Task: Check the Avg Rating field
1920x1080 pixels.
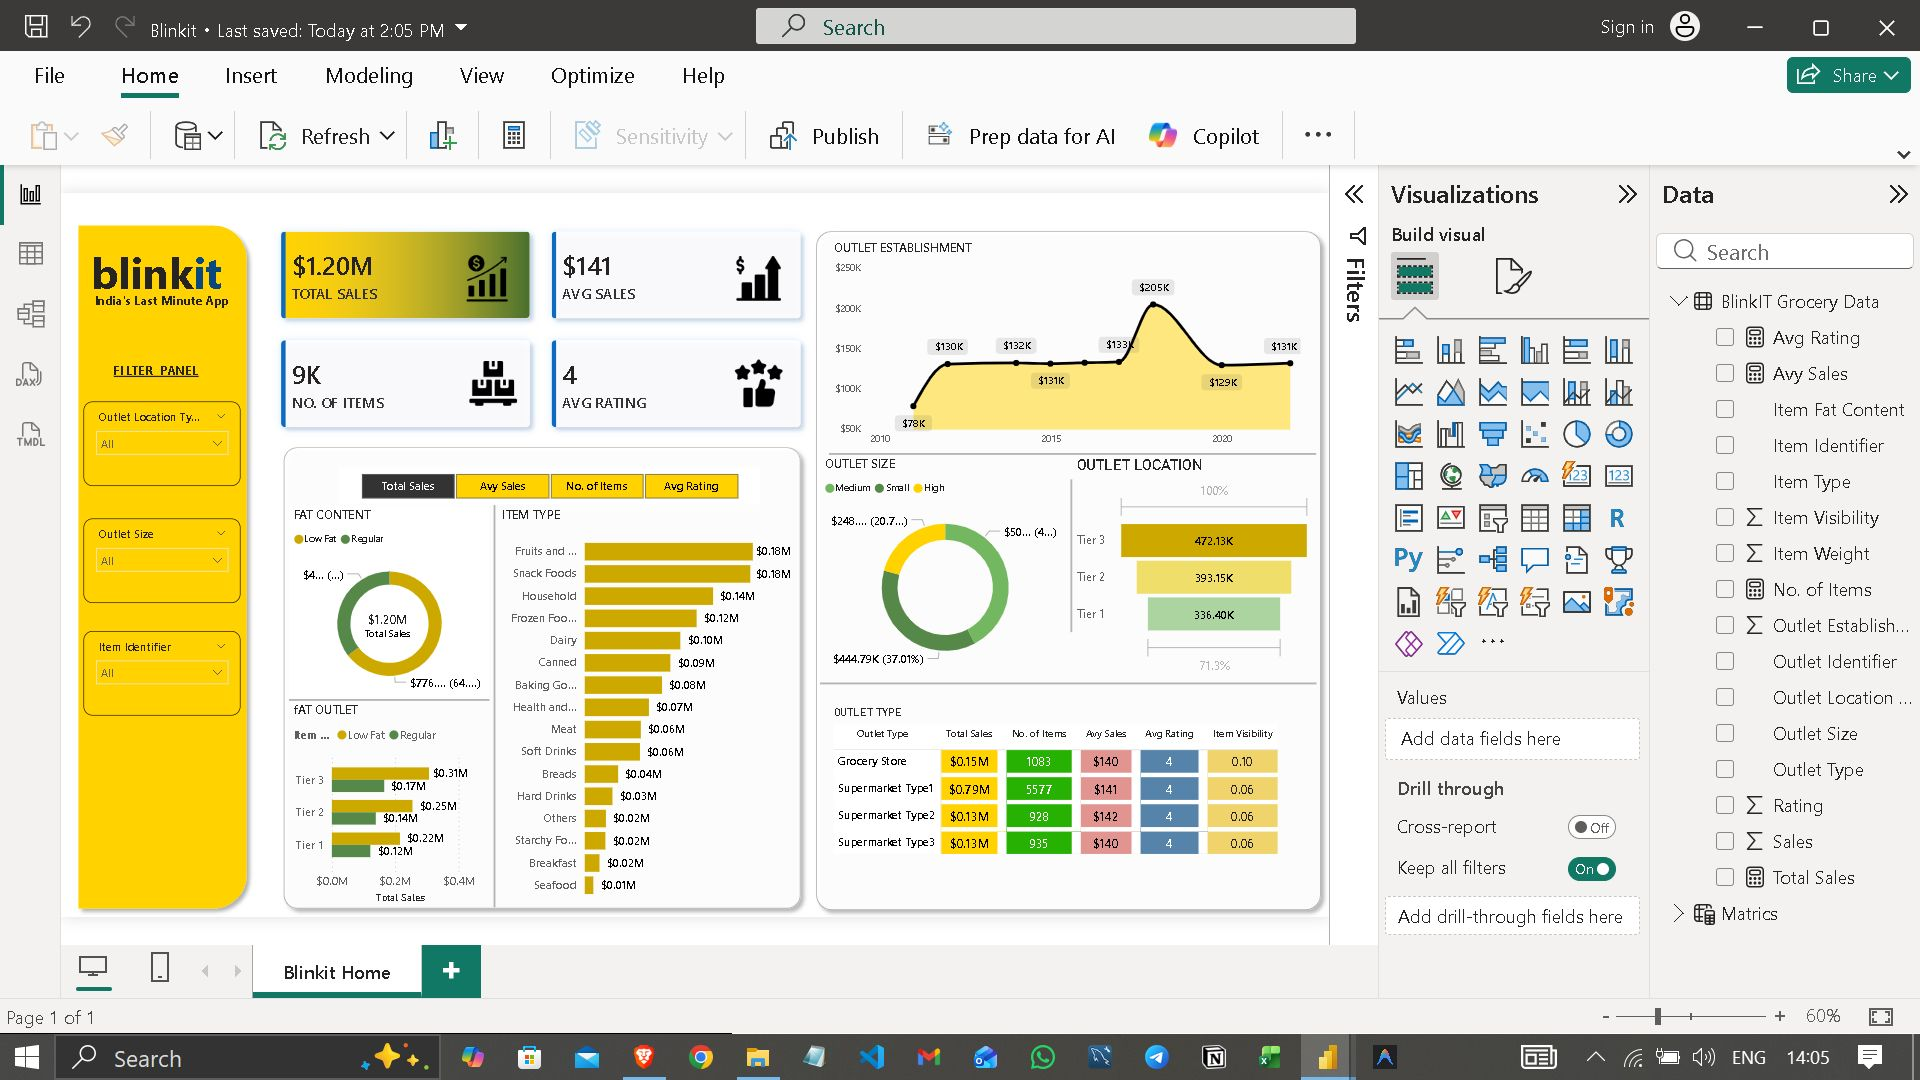Action: point(1725,337)
